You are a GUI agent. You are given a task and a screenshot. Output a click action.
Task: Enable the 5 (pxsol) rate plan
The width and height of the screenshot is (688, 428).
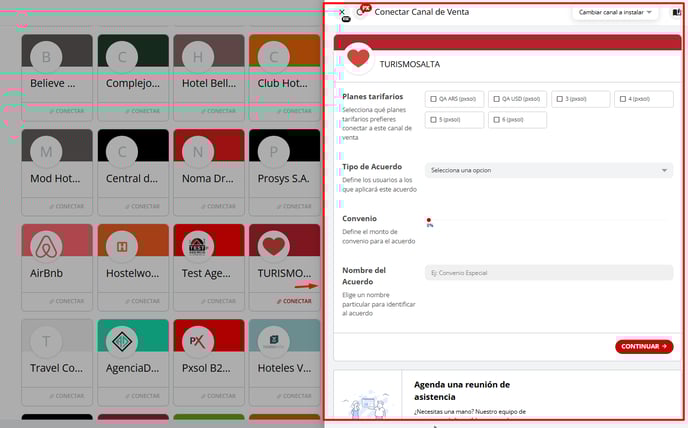tap(434, 120)
